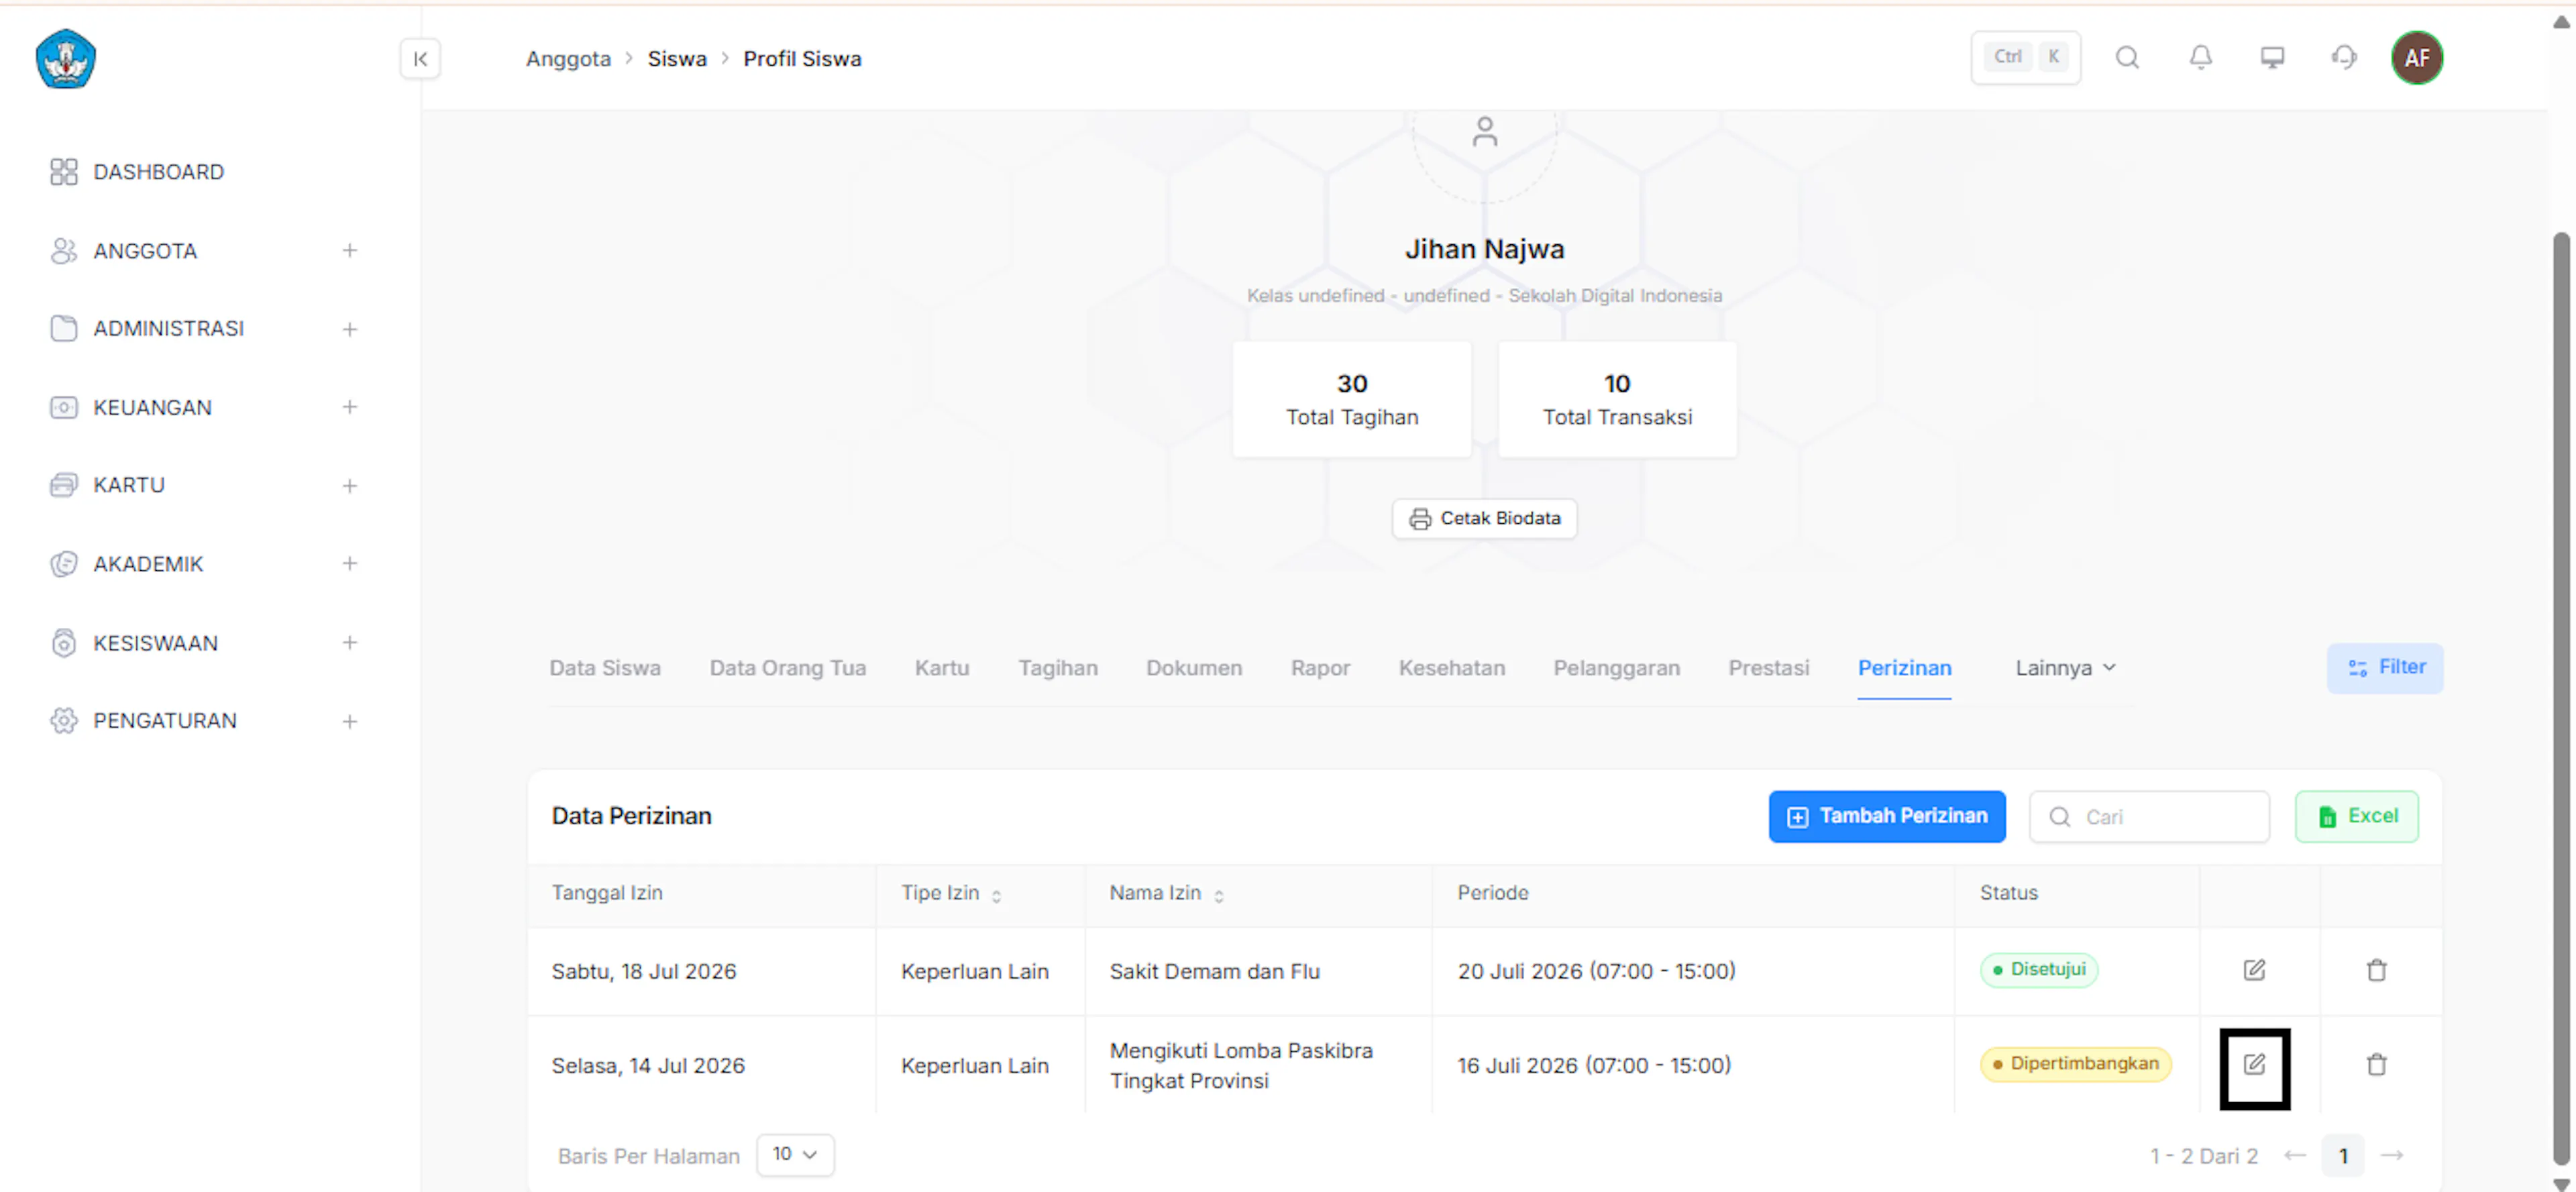Click the Jihan Najwa student name
Viewport: 2576px width, 1192px height.
tap(1484, 249)
